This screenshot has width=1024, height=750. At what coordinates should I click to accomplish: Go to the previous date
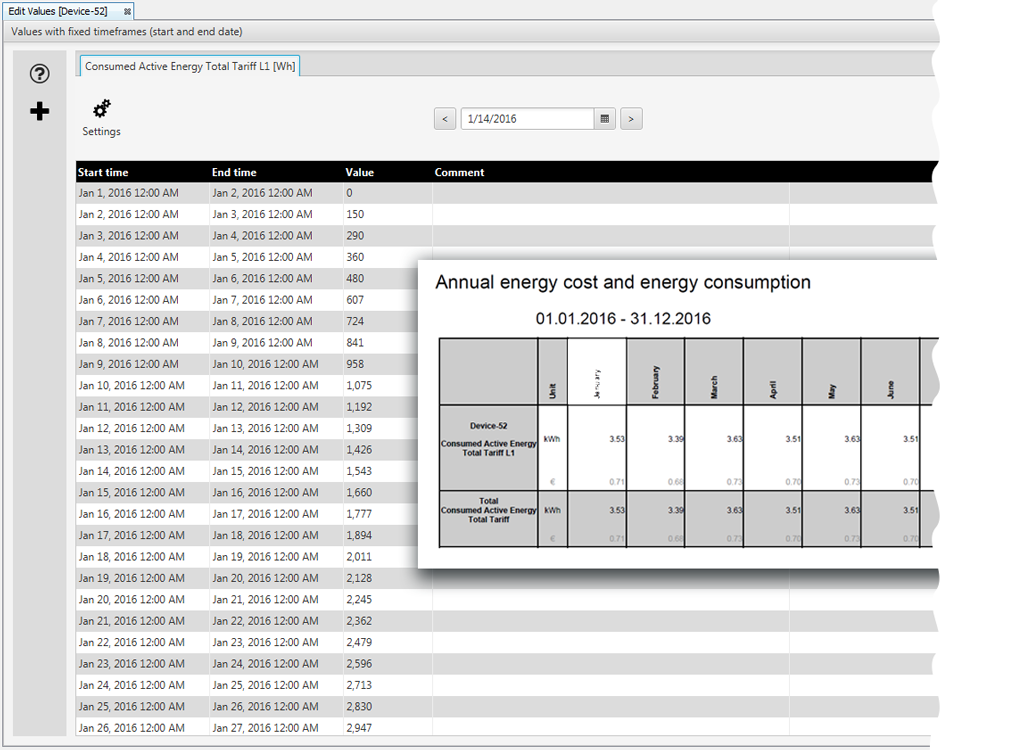pyautogui.click(x=444, y=118)
